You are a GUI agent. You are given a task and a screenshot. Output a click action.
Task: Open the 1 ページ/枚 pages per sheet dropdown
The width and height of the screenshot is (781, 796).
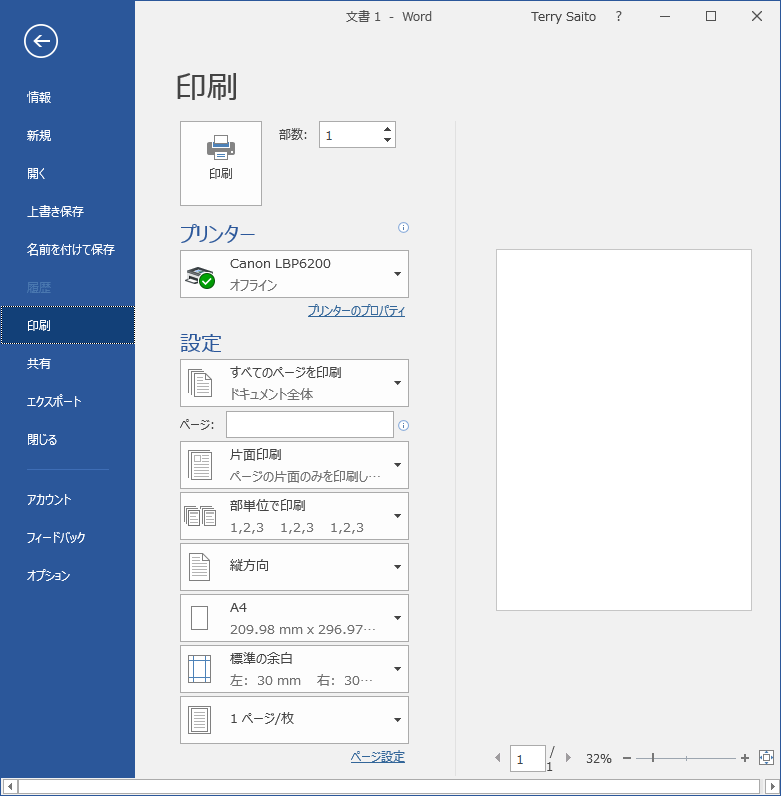tap(295, 720)
